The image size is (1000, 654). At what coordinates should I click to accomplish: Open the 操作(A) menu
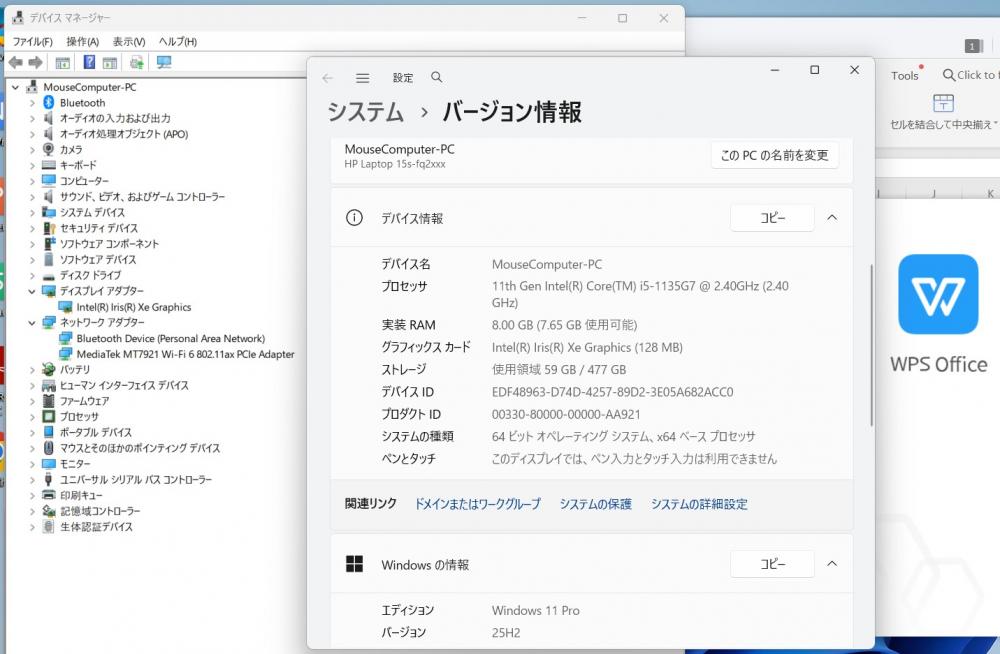coord(82,42)
